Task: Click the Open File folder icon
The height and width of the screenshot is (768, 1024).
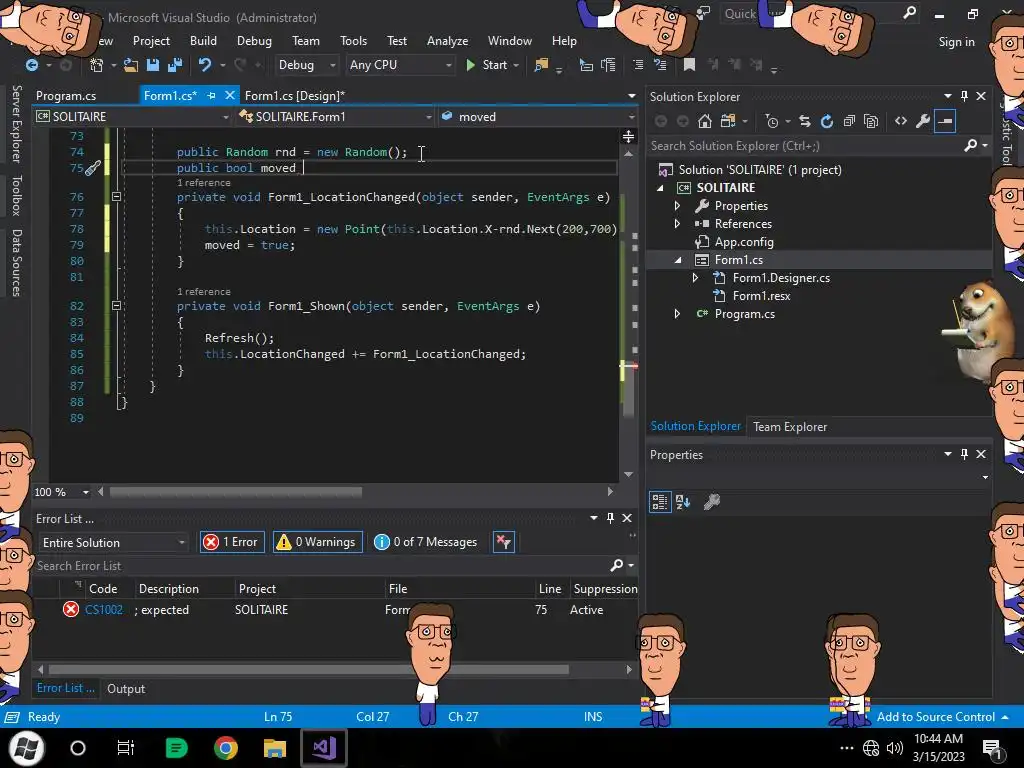Action: [131, 65]
